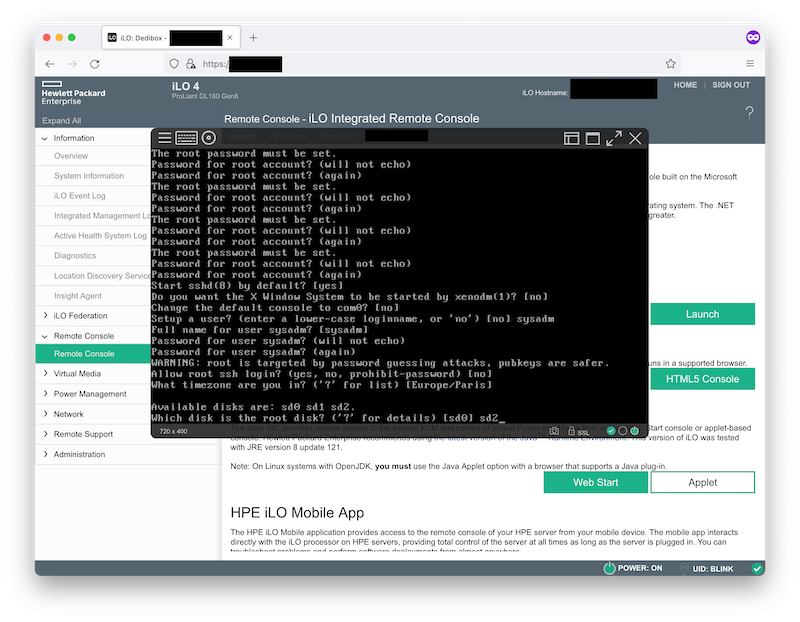Switch console to docked layout view
Screen dimensions: 800x622
point(571,138)
